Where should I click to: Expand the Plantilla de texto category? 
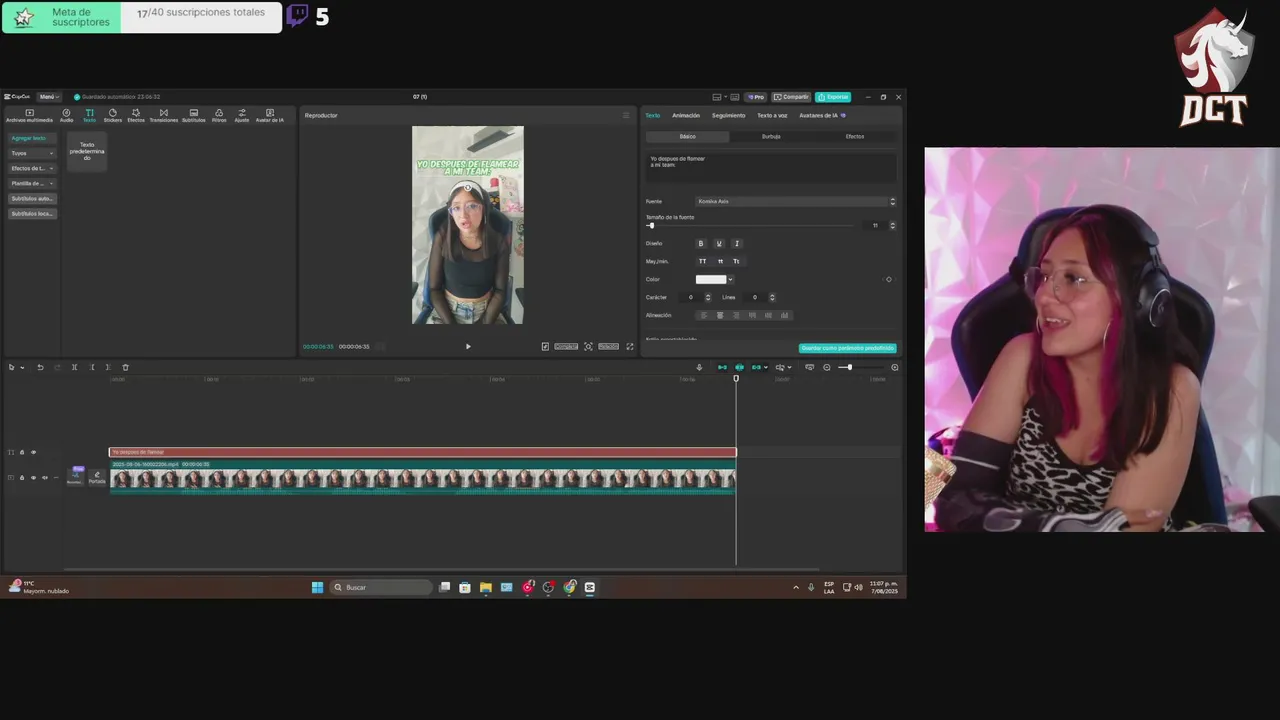[32, 183]
